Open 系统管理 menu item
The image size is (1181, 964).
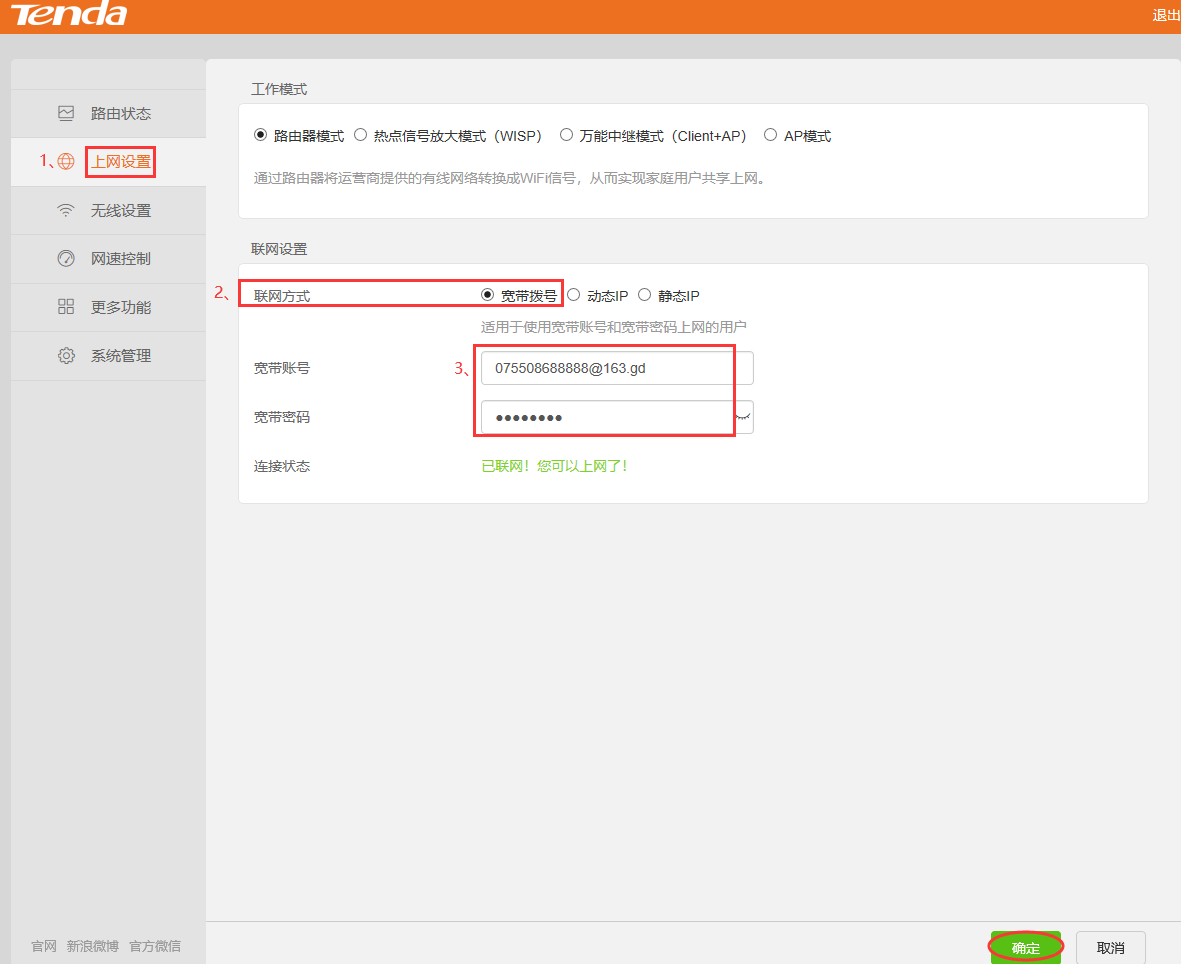coord(120,356)
